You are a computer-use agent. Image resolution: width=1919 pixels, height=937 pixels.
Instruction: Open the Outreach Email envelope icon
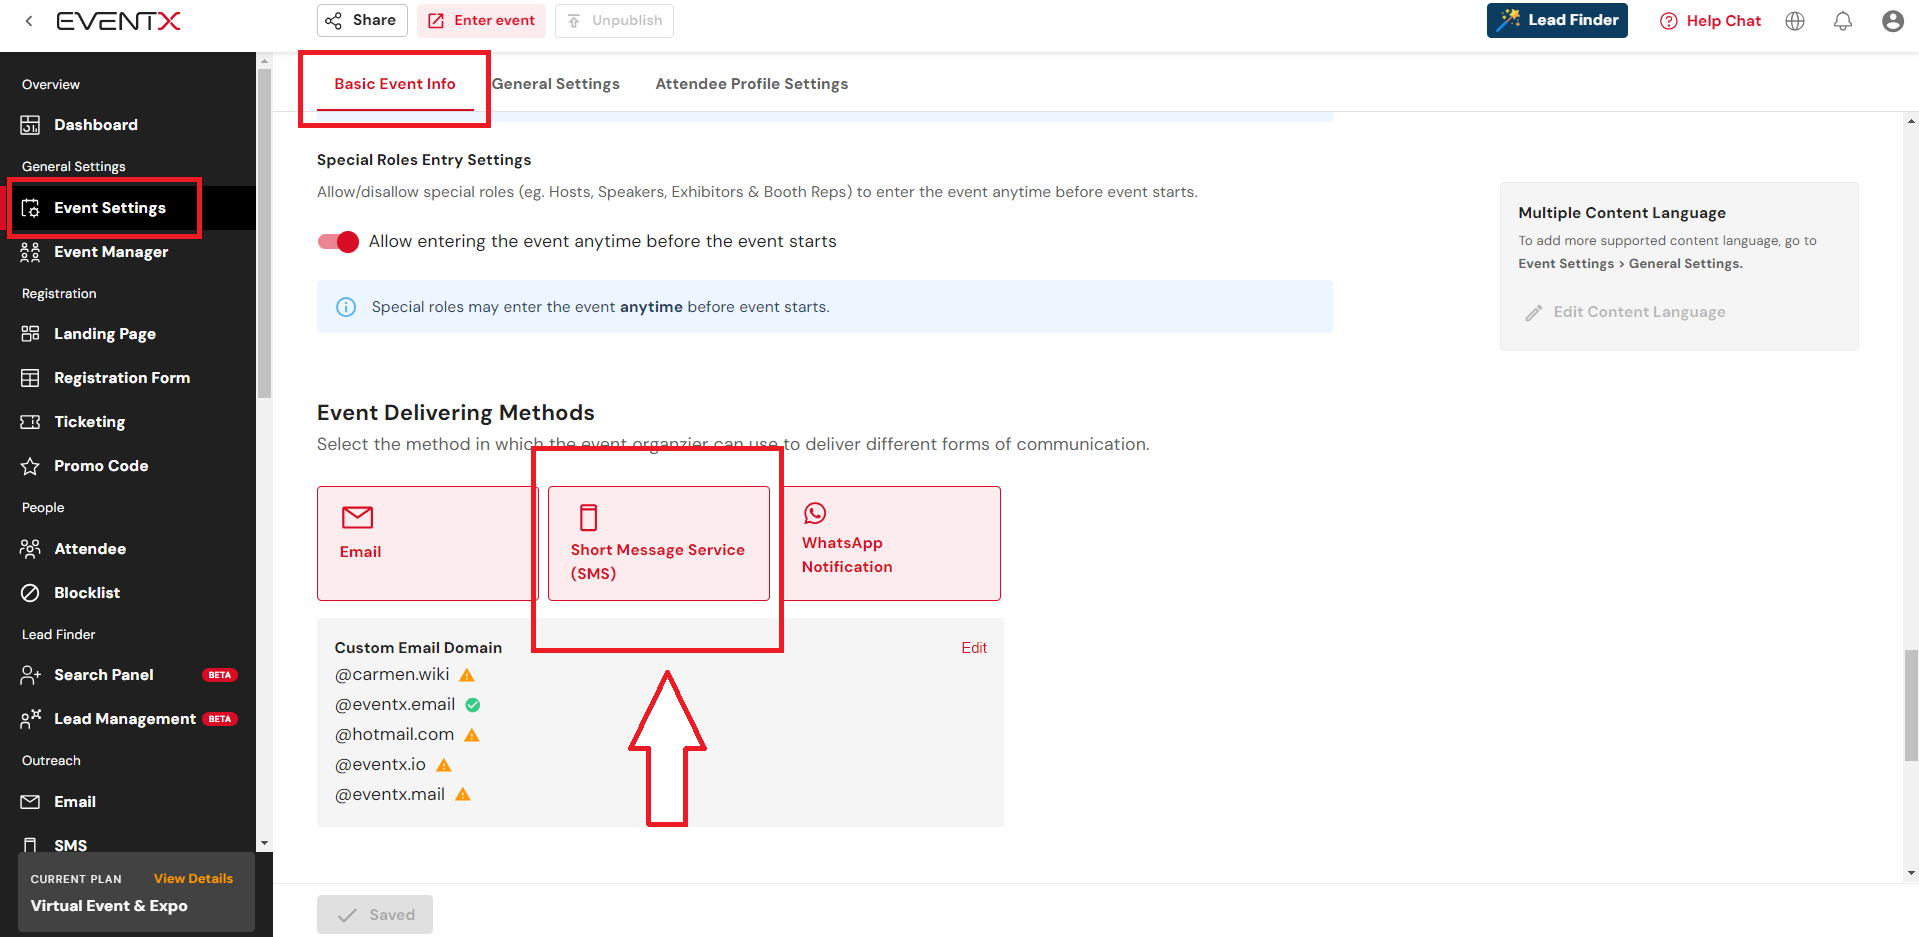click(x=30, y=802)
